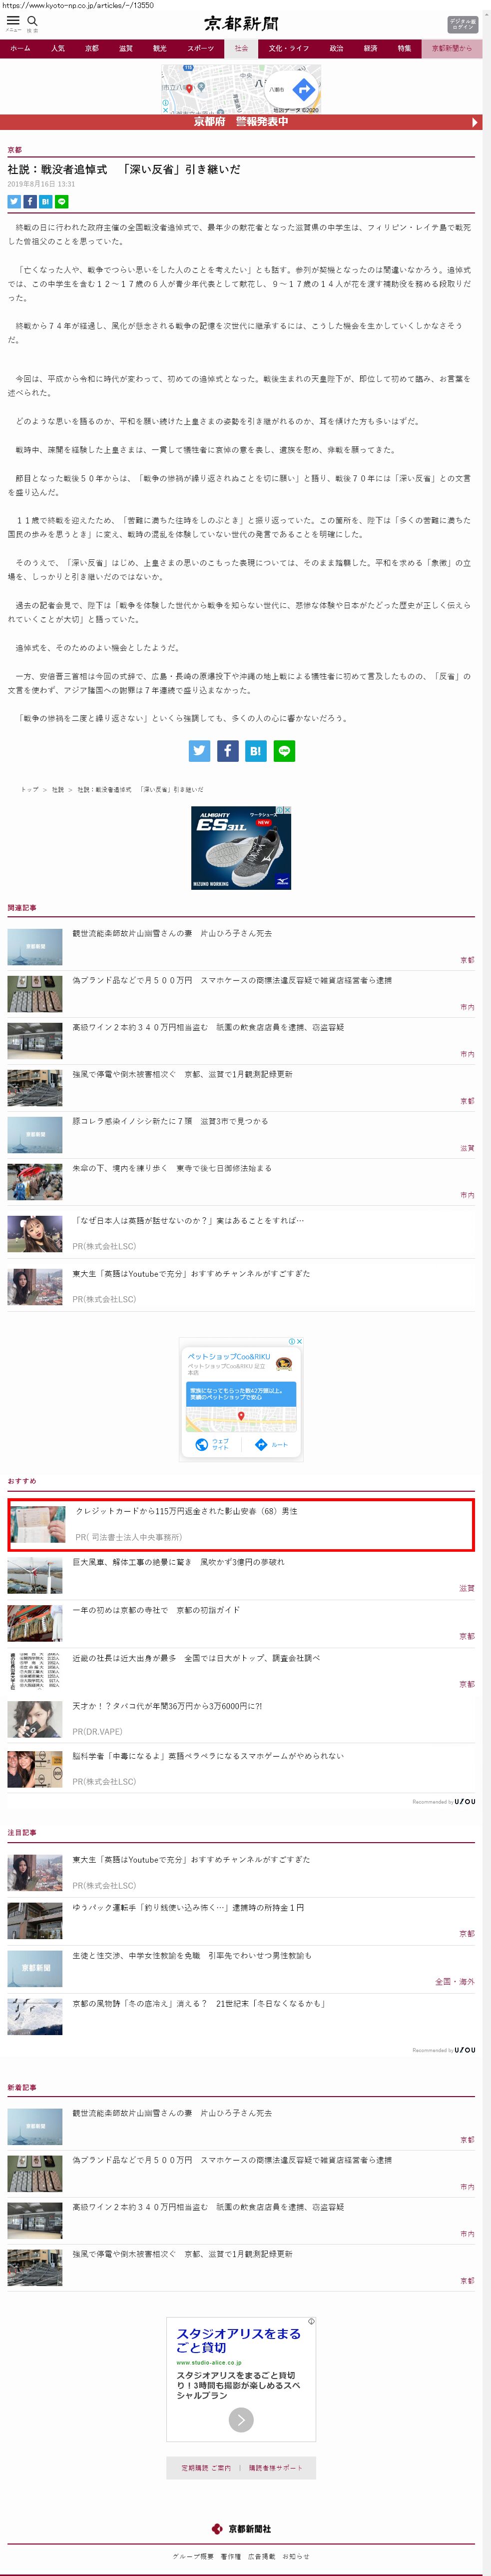The height and width of the screenshot is (2576, 491).
Task: Open the 巨大風車 article link
Action: click(x=178, y=1562)
